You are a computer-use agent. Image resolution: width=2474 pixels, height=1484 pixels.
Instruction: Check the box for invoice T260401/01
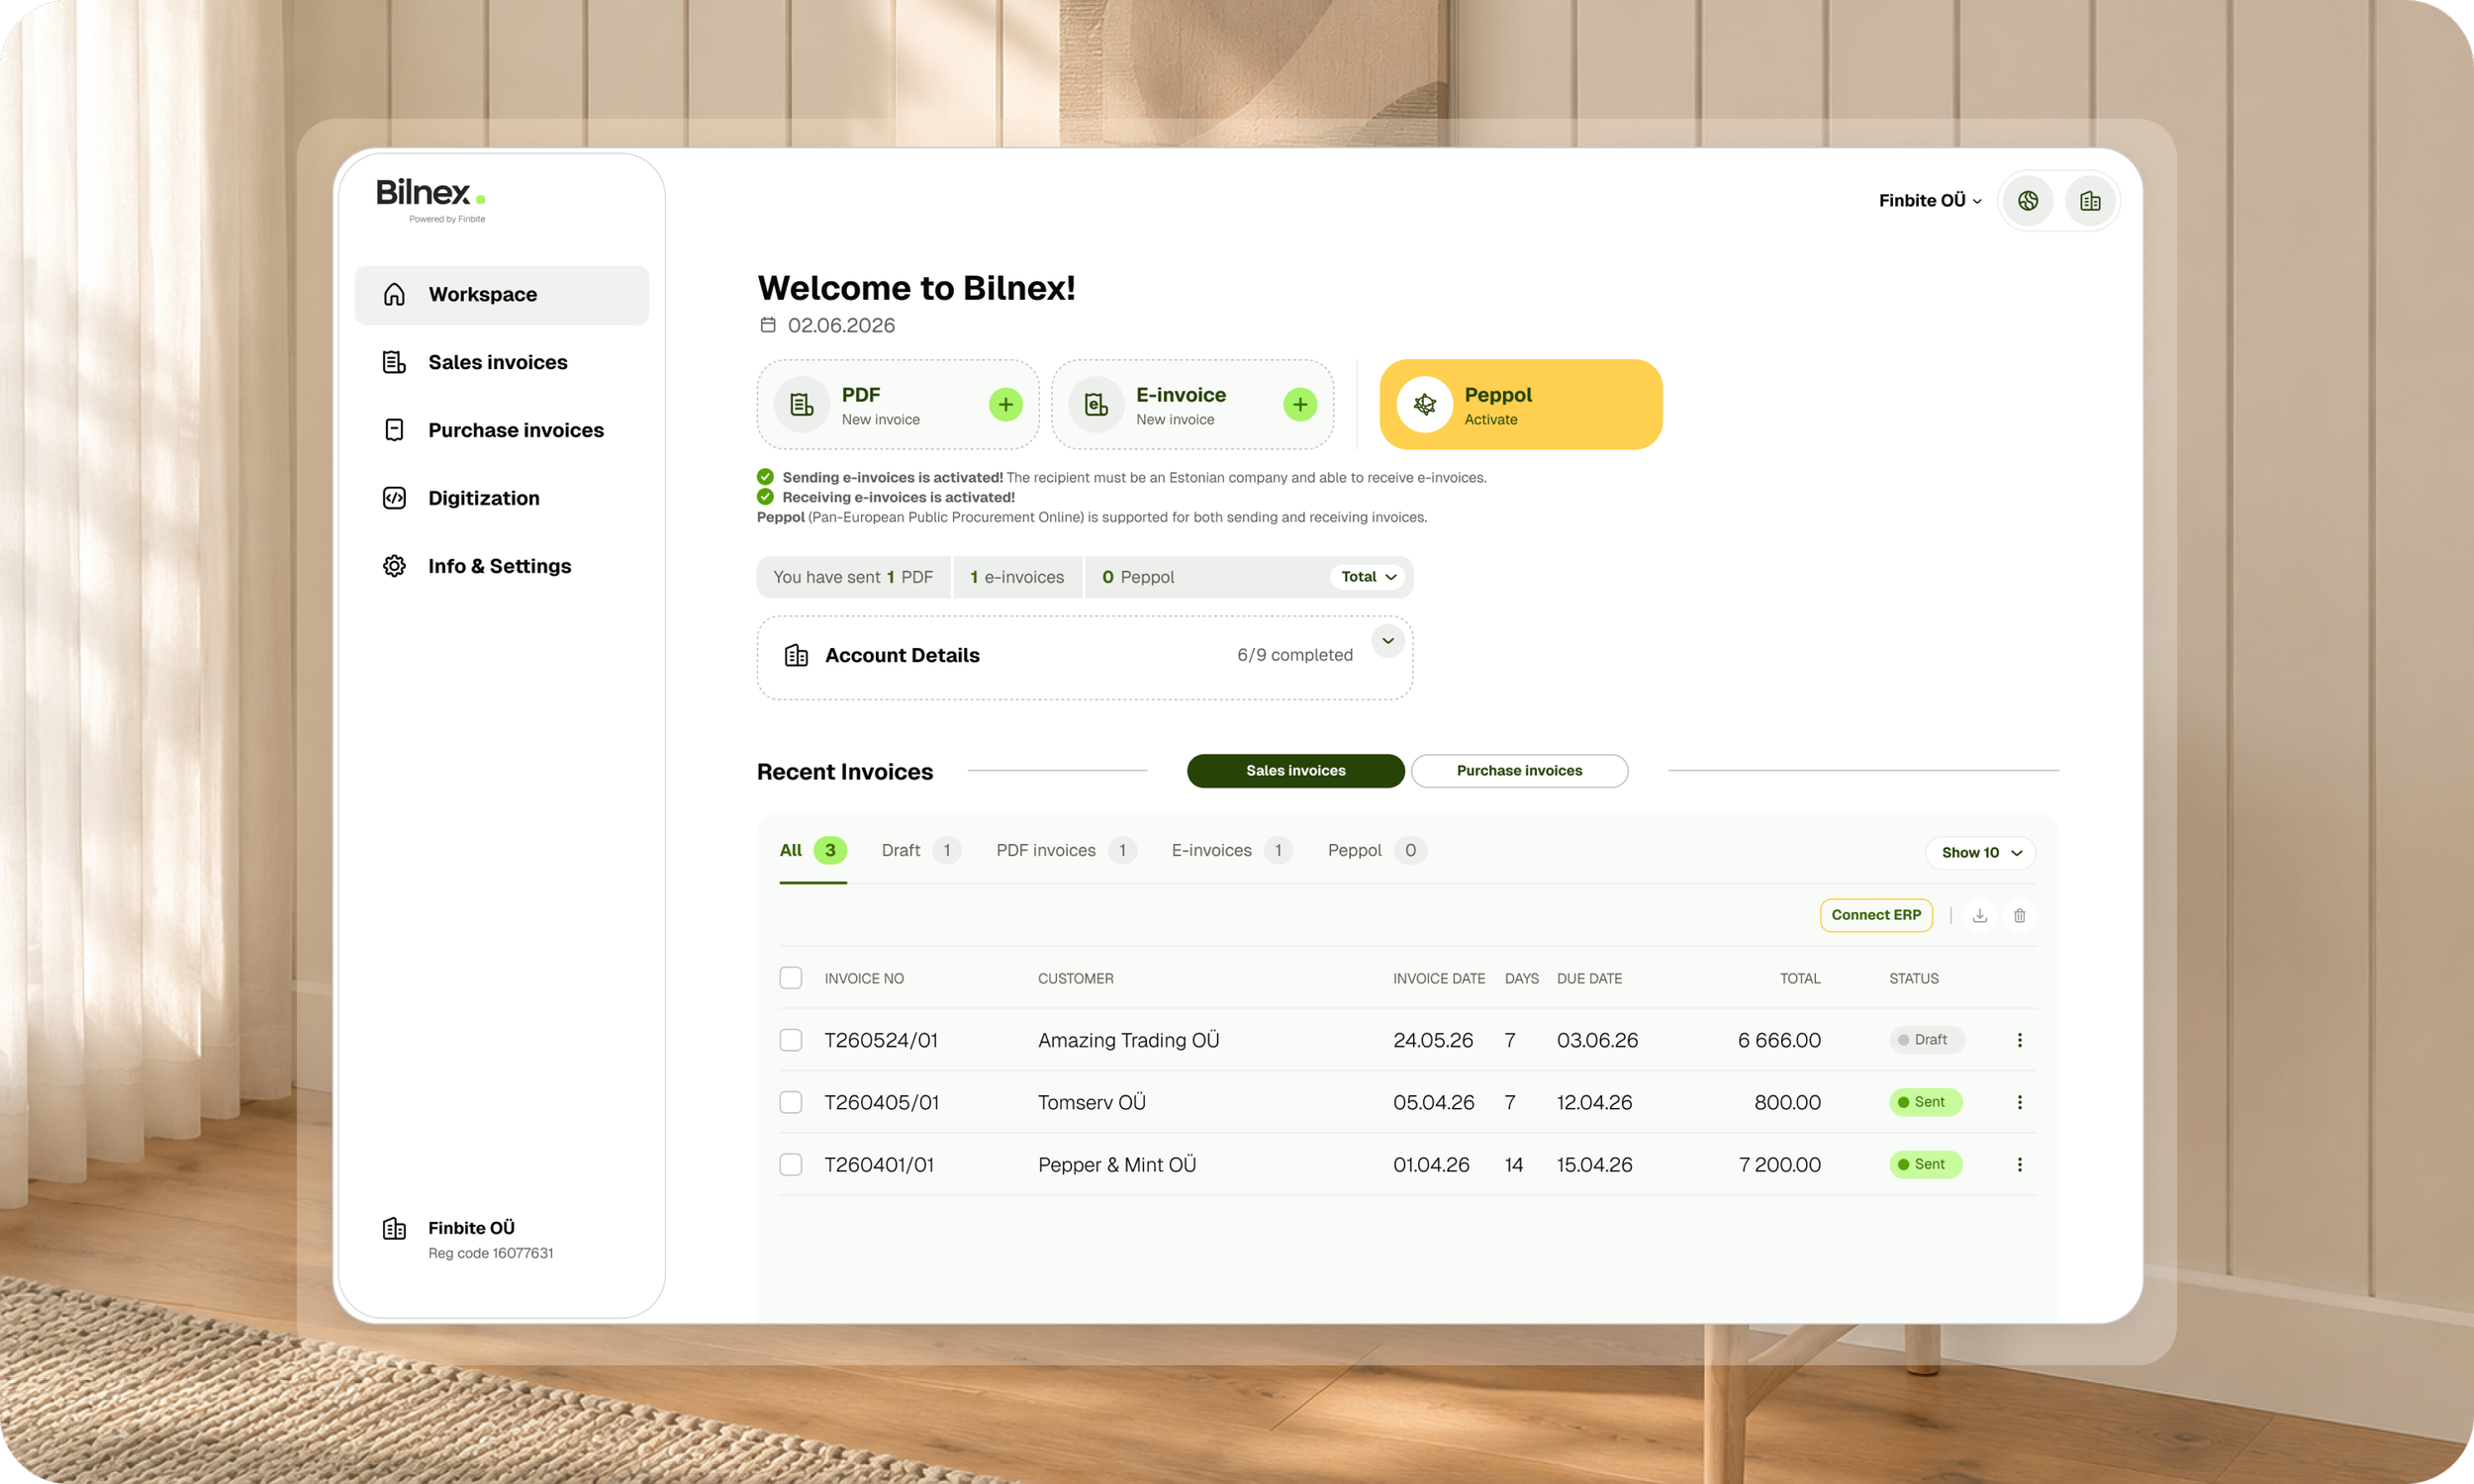pyautogui.click(x=790, y=1164)
